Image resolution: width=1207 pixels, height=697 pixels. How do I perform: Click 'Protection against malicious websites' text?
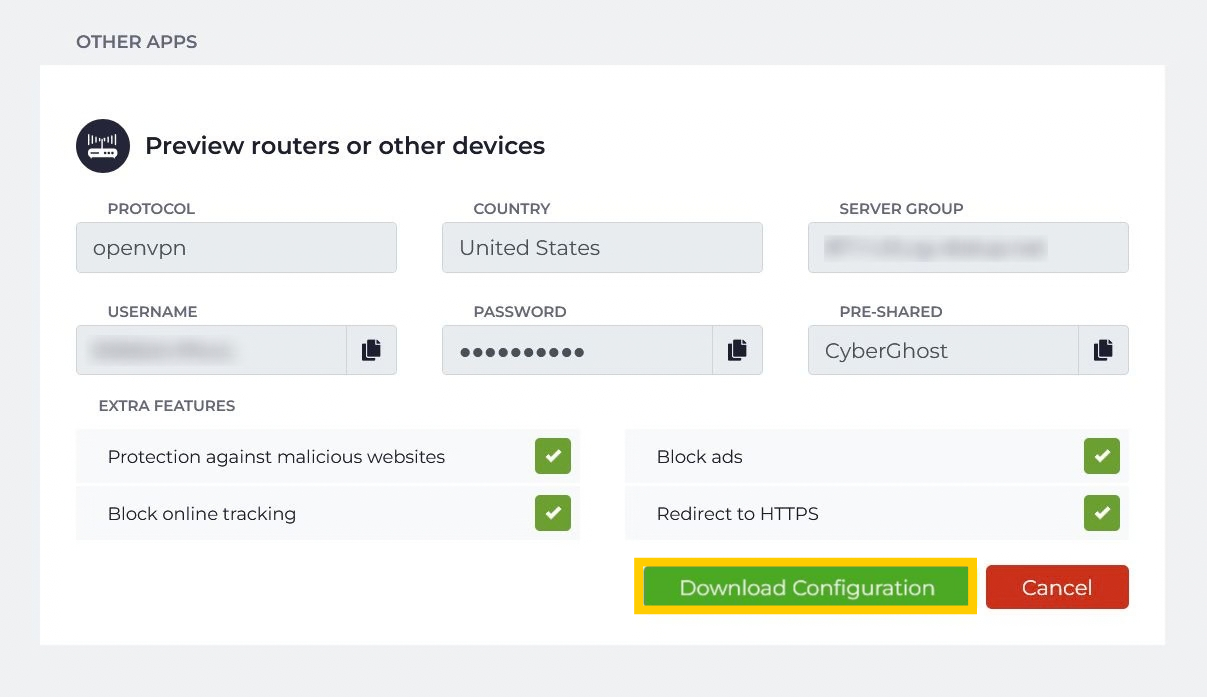point(276,457)
